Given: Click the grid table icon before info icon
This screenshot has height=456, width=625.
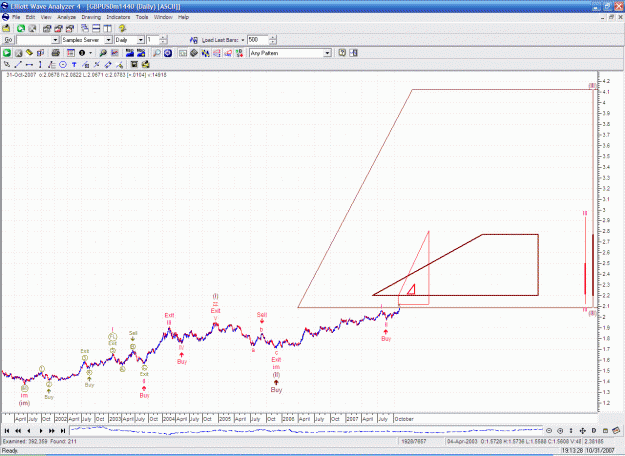Looking at the screenshot, I should [x=71, y=53].
